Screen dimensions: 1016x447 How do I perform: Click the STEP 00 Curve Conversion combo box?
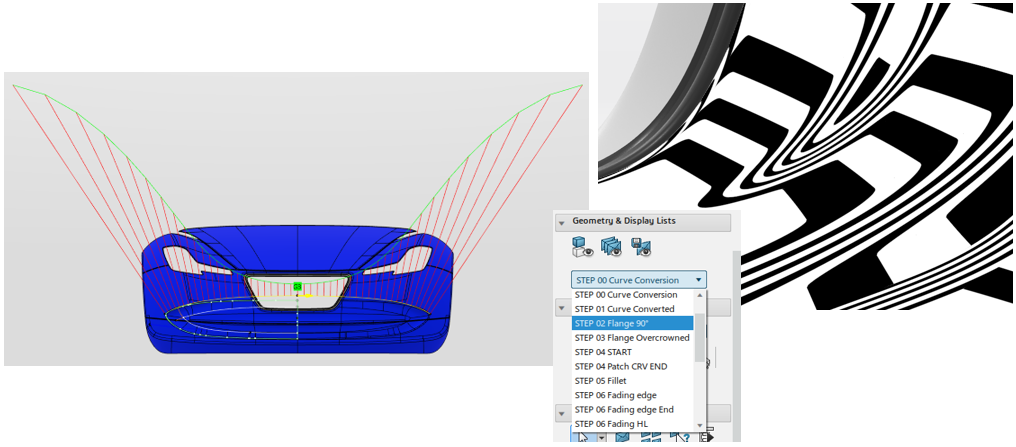point(638,280)
